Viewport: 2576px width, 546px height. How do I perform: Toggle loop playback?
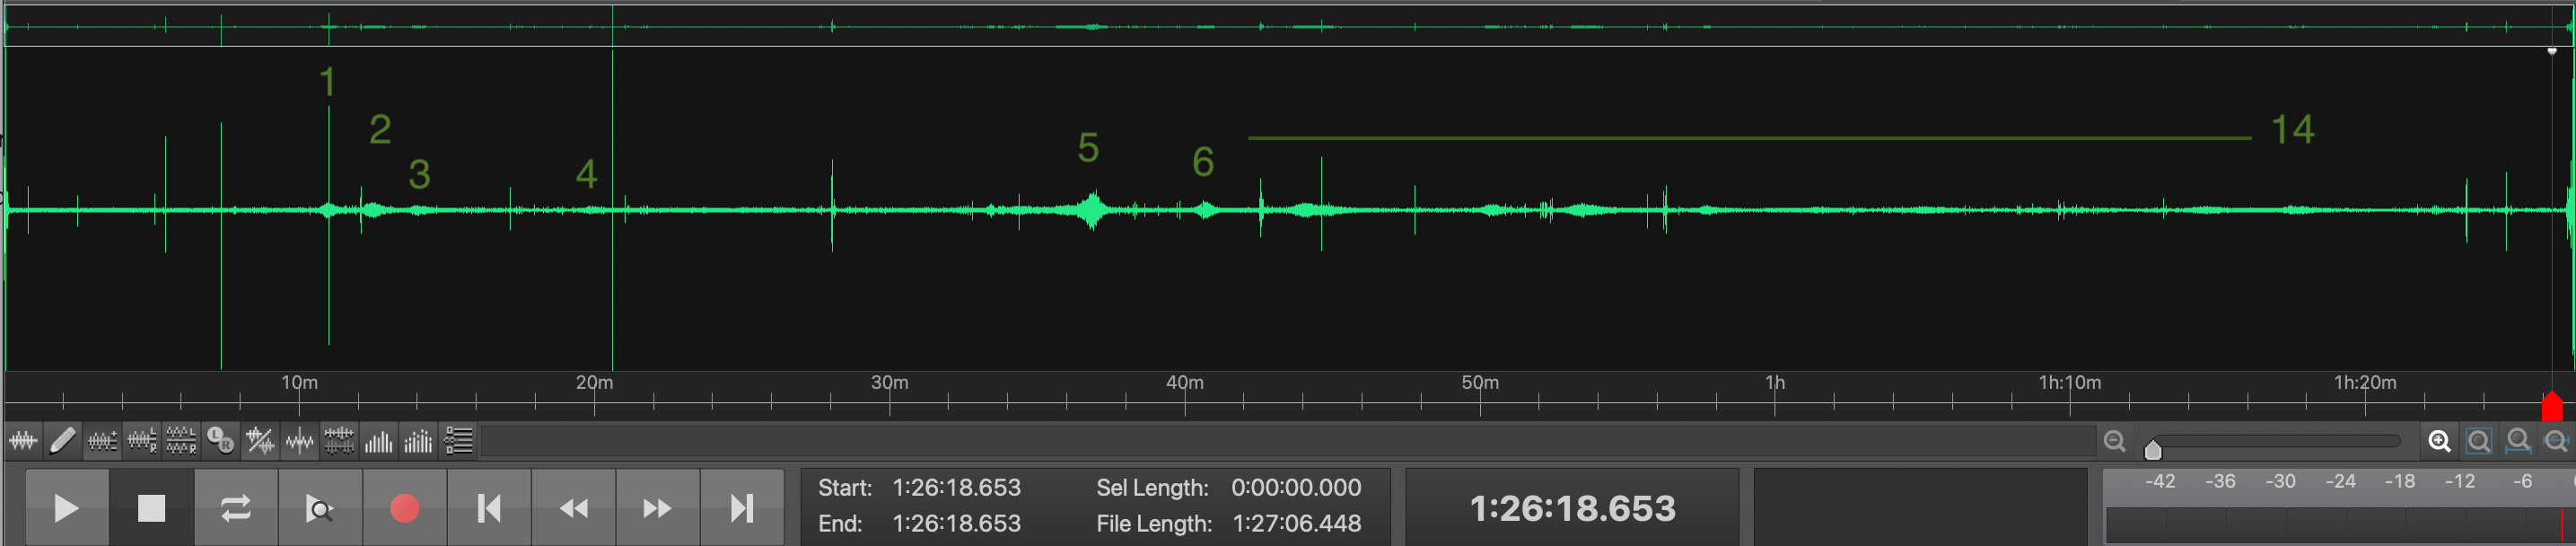(x=236, y=508)
